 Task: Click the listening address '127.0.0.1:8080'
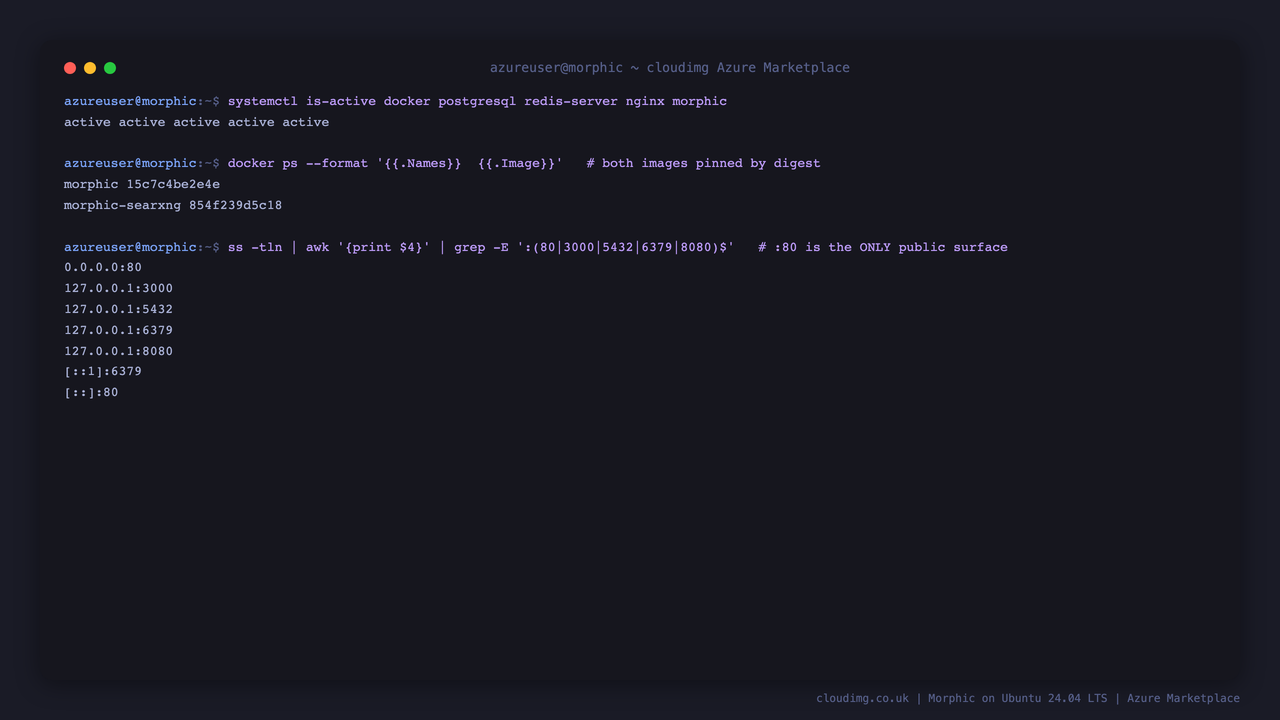click(x=118, y=351)
